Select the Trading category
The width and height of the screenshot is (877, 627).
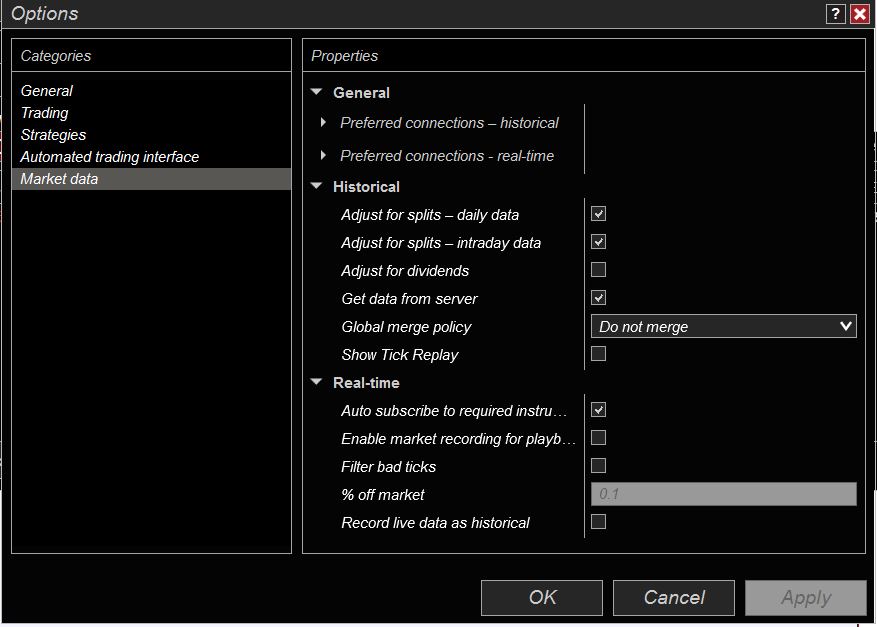click(x=45, y=113)
